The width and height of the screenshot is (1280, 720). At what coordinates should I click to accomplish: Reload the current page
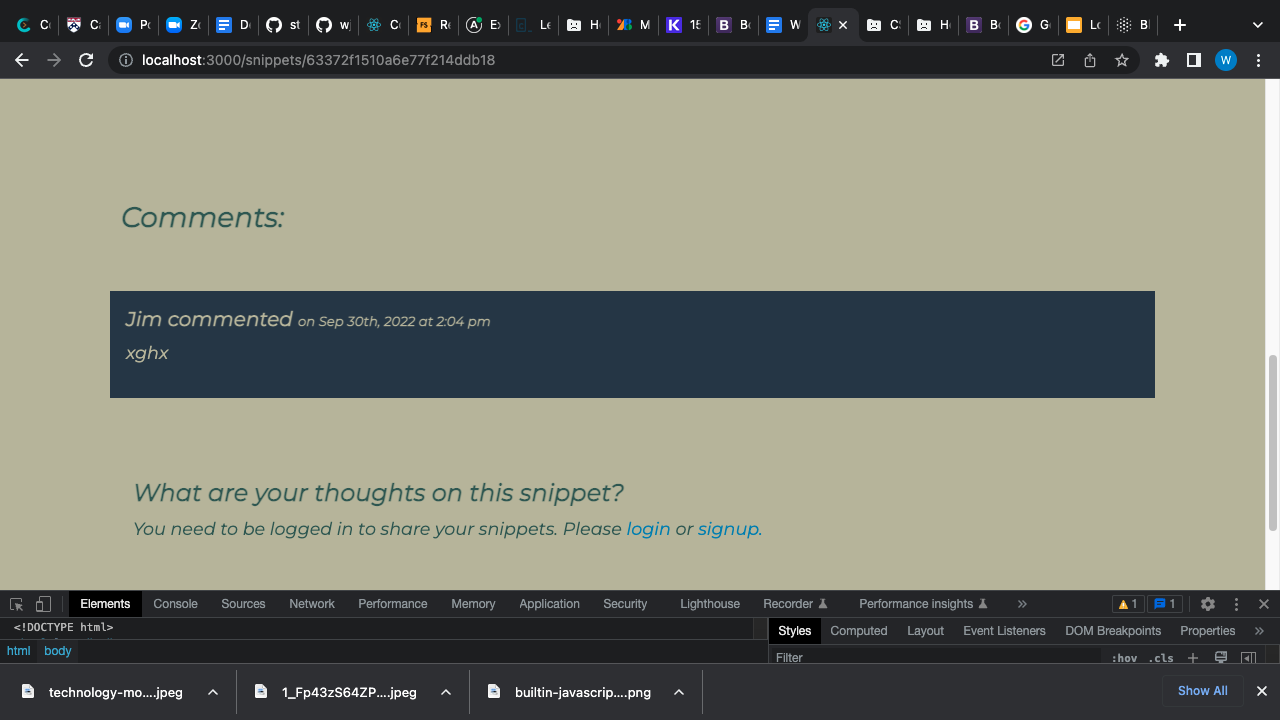(x=86, y=60)
